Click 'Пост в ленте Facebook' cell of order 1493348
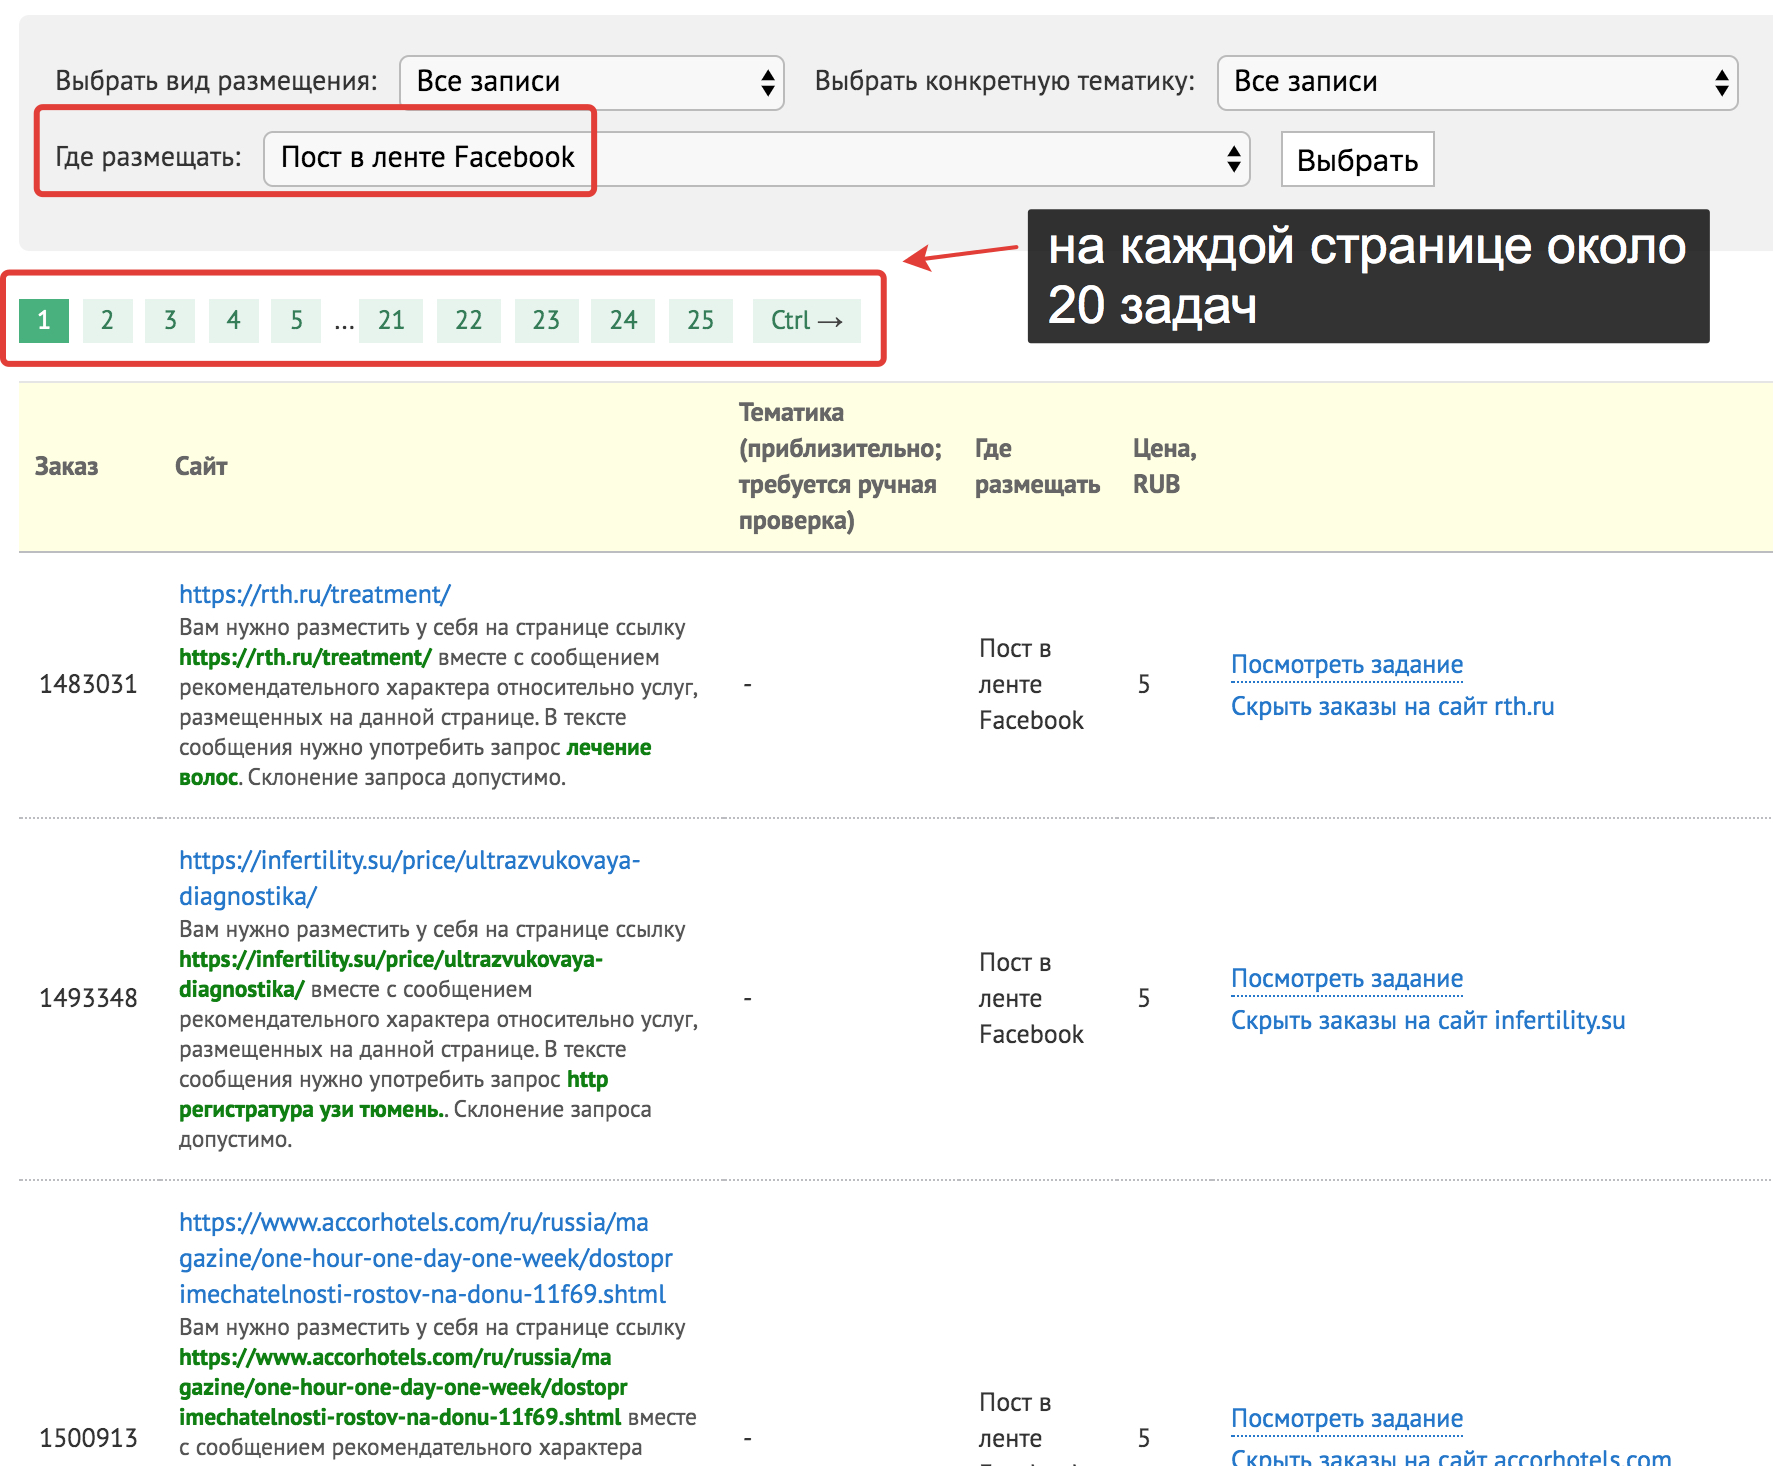The height and width of the screenshot is (1466, 1773). click(1031, 999)
